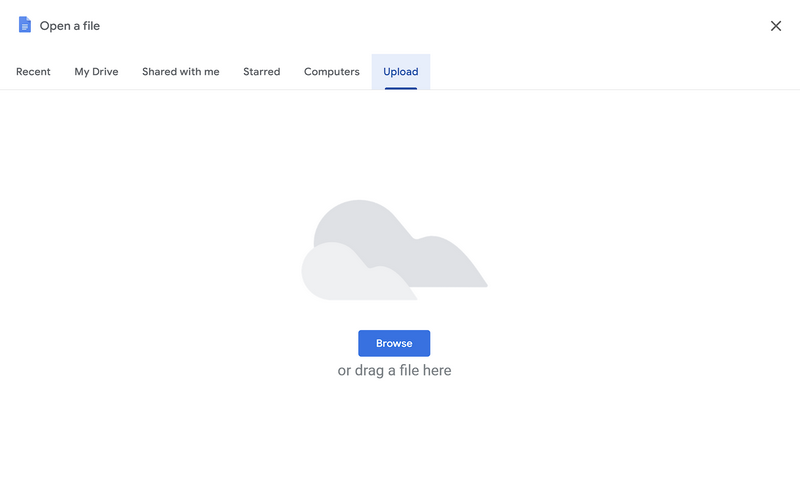This screenshot has width=800, height=492.
Task: Open the My Drive tab
Action: point(96,72)
